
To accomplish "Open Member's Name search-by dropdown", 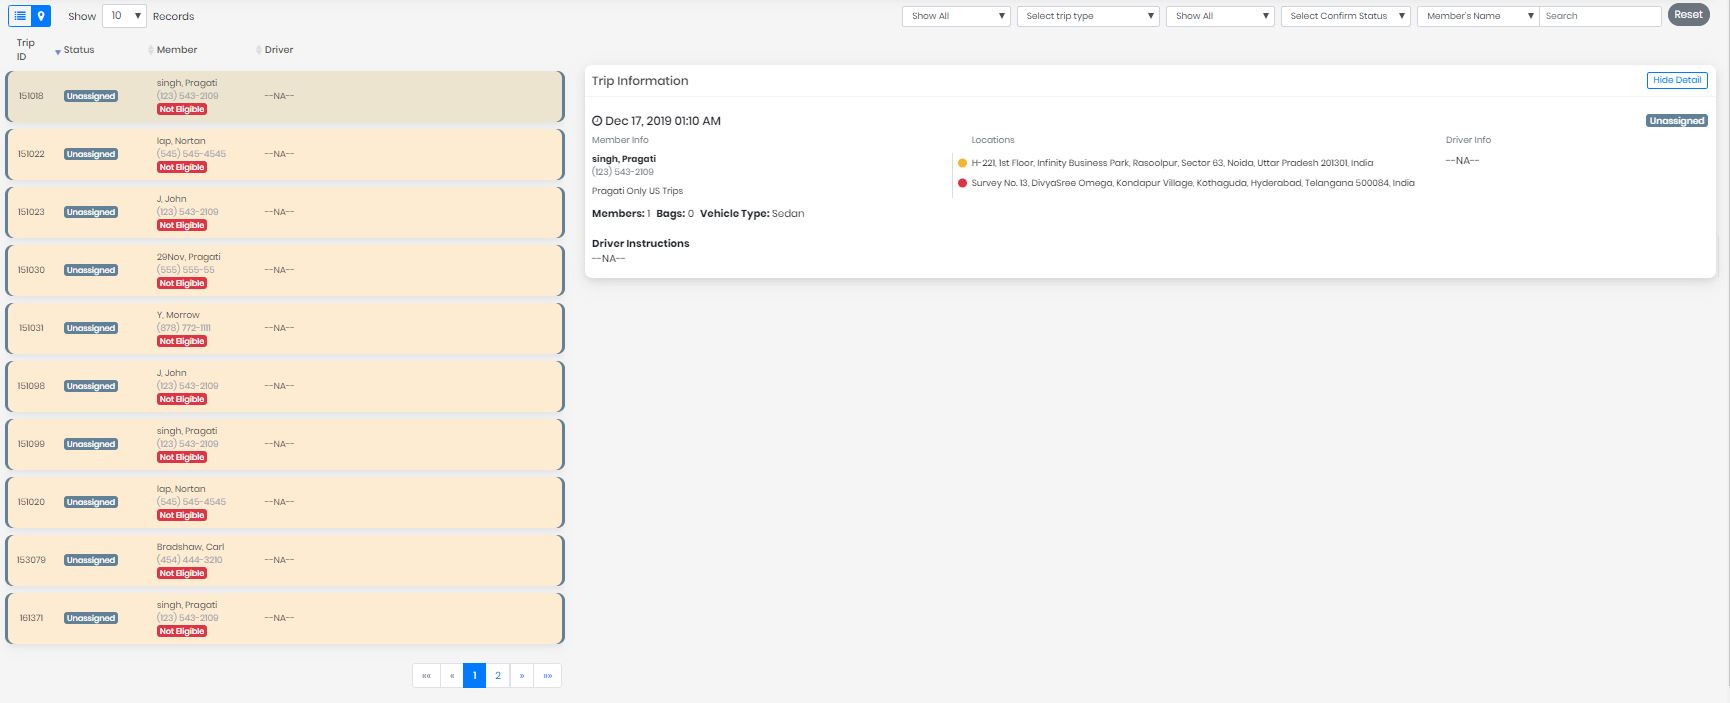I will pos(1478,16).
